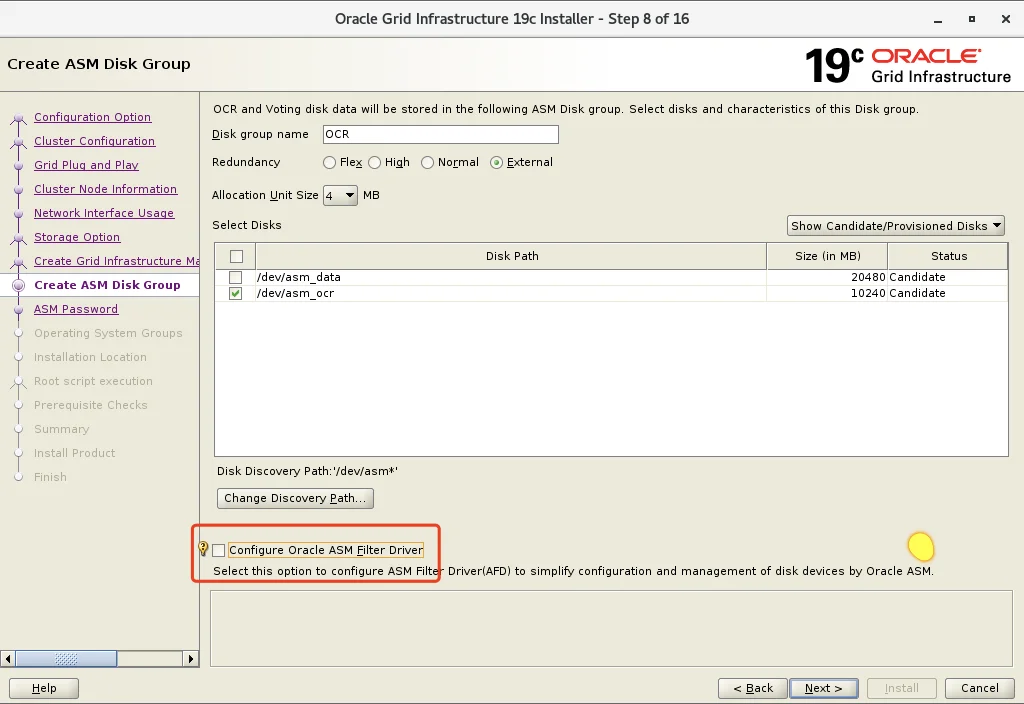Click the lightbulb hint icon beside Filter Driver
The image size is (1024, 704).
[x=203, y=549]
